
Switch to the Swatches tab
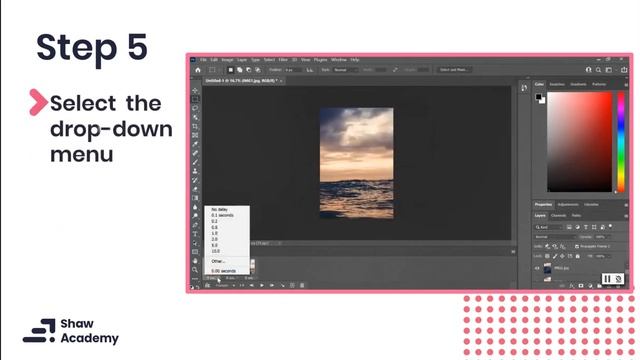pyautogui.click(x=557, y=84)
